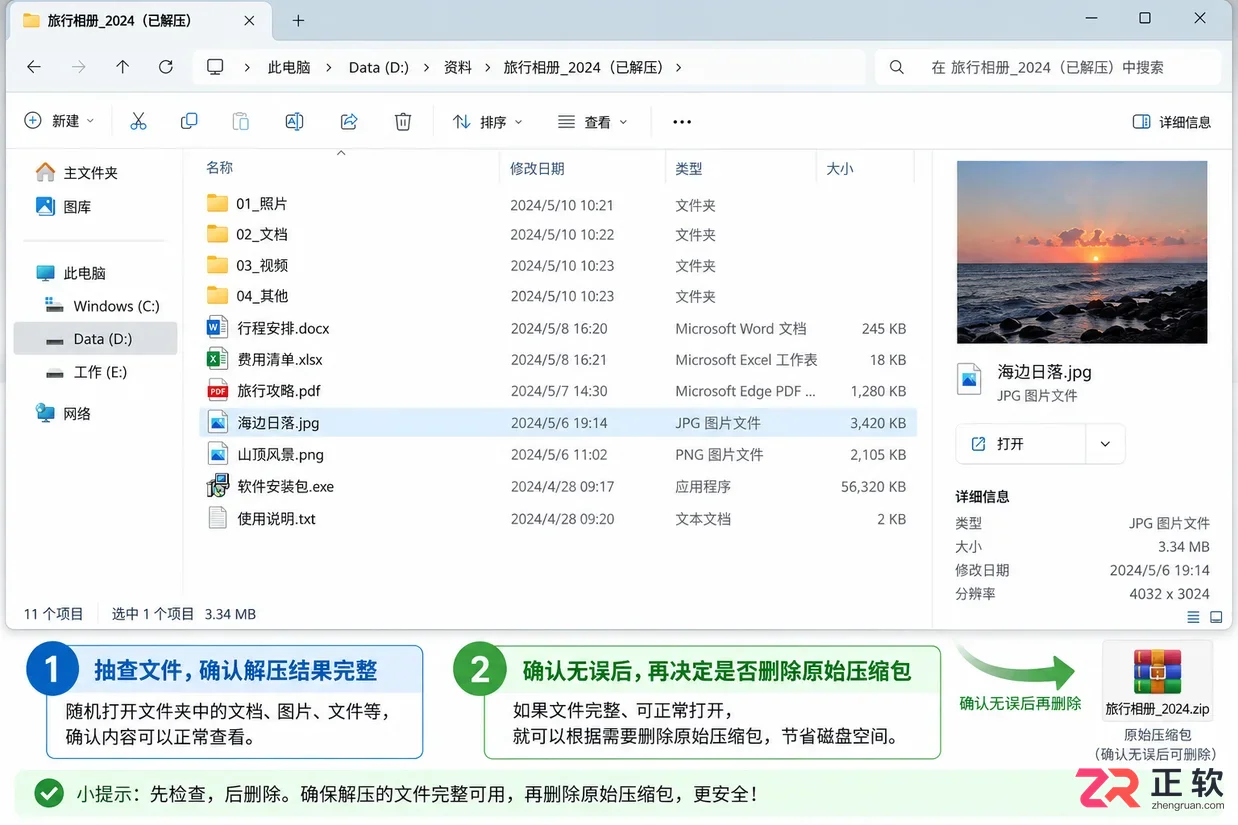Switch to large thumbnails view icon
This screenshot has height=825, width=1238.
coord(1216,617)
